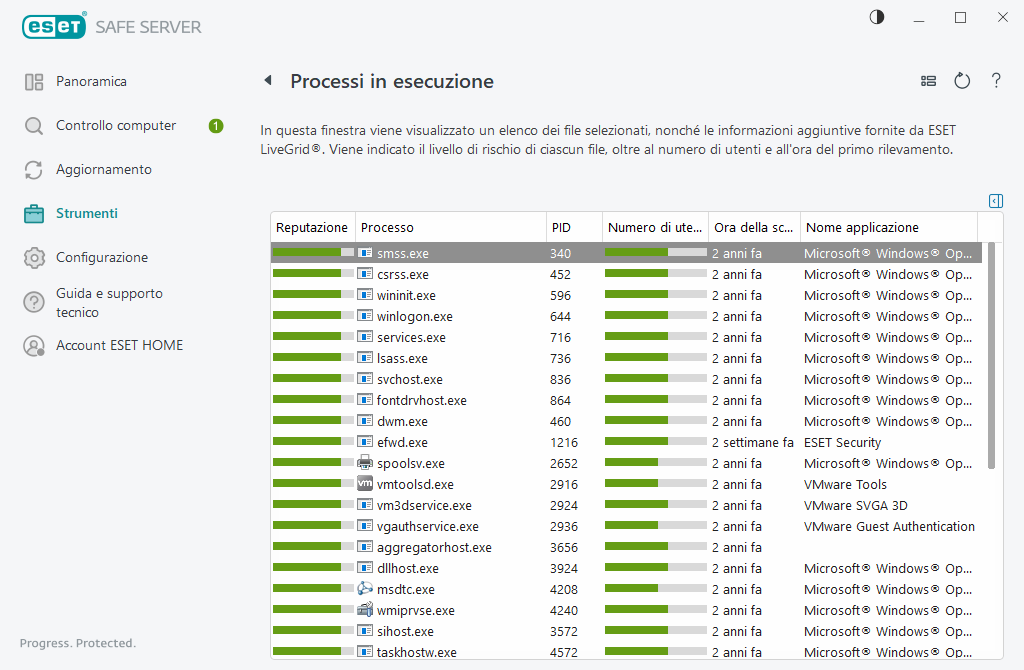Toggle the dark/light contrast theme icon
This screenshot has height=670, width=1024.
(877, 18)
